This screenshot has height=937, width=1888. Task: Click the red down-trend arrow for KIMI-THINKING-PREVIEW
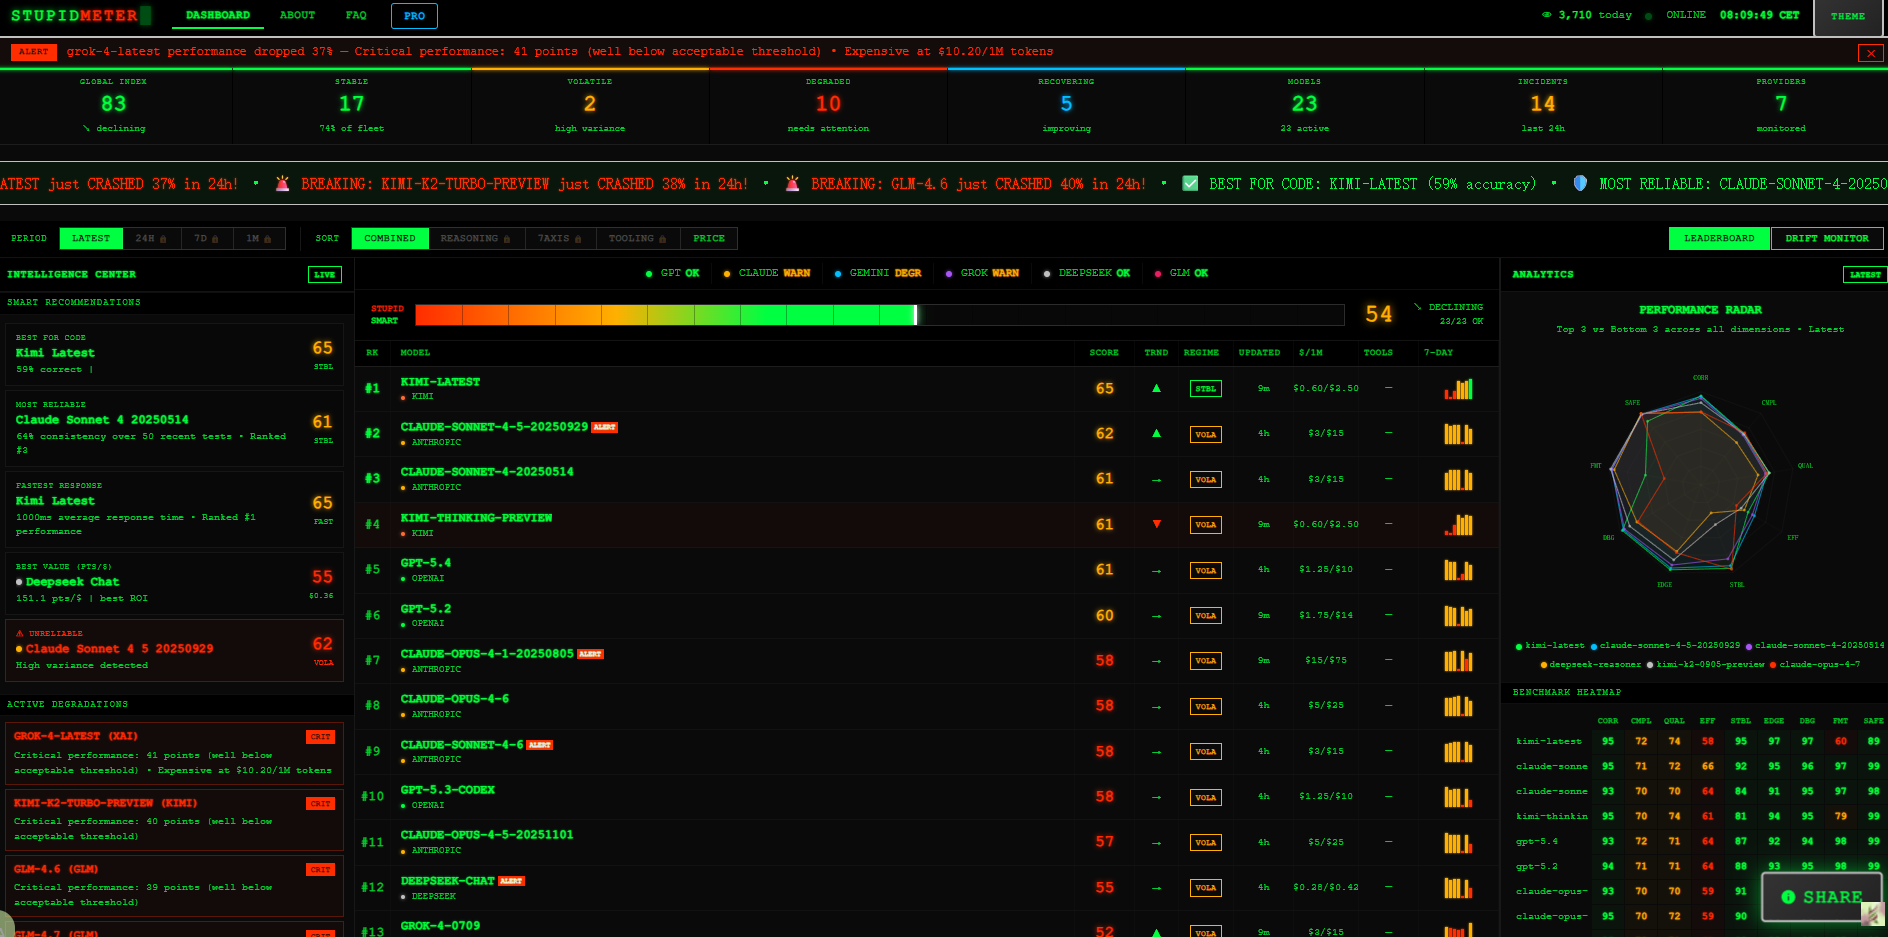click(1156, 524)
